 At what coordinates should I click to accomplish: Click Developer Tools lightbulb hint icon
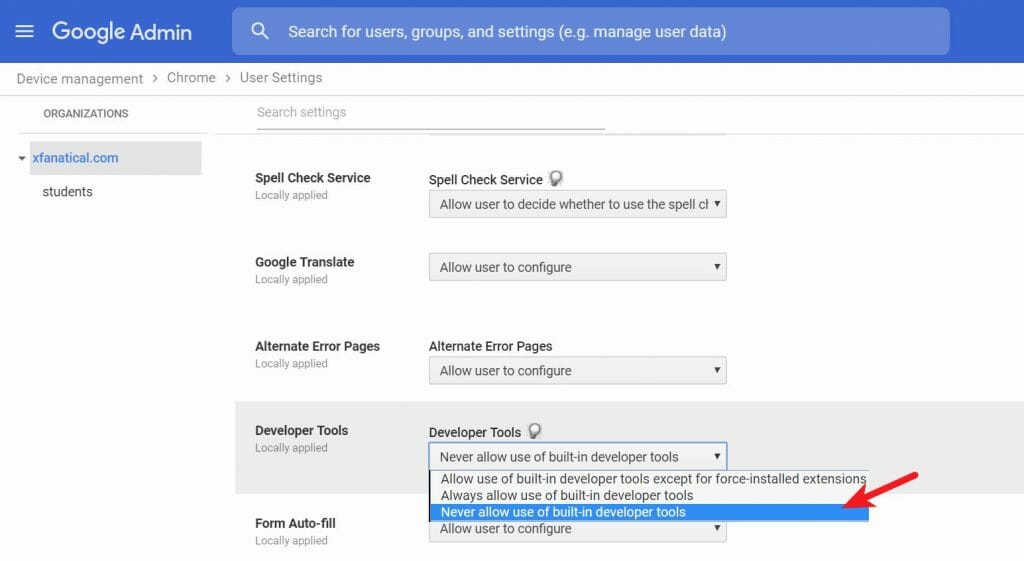click(x=534, y=431)
